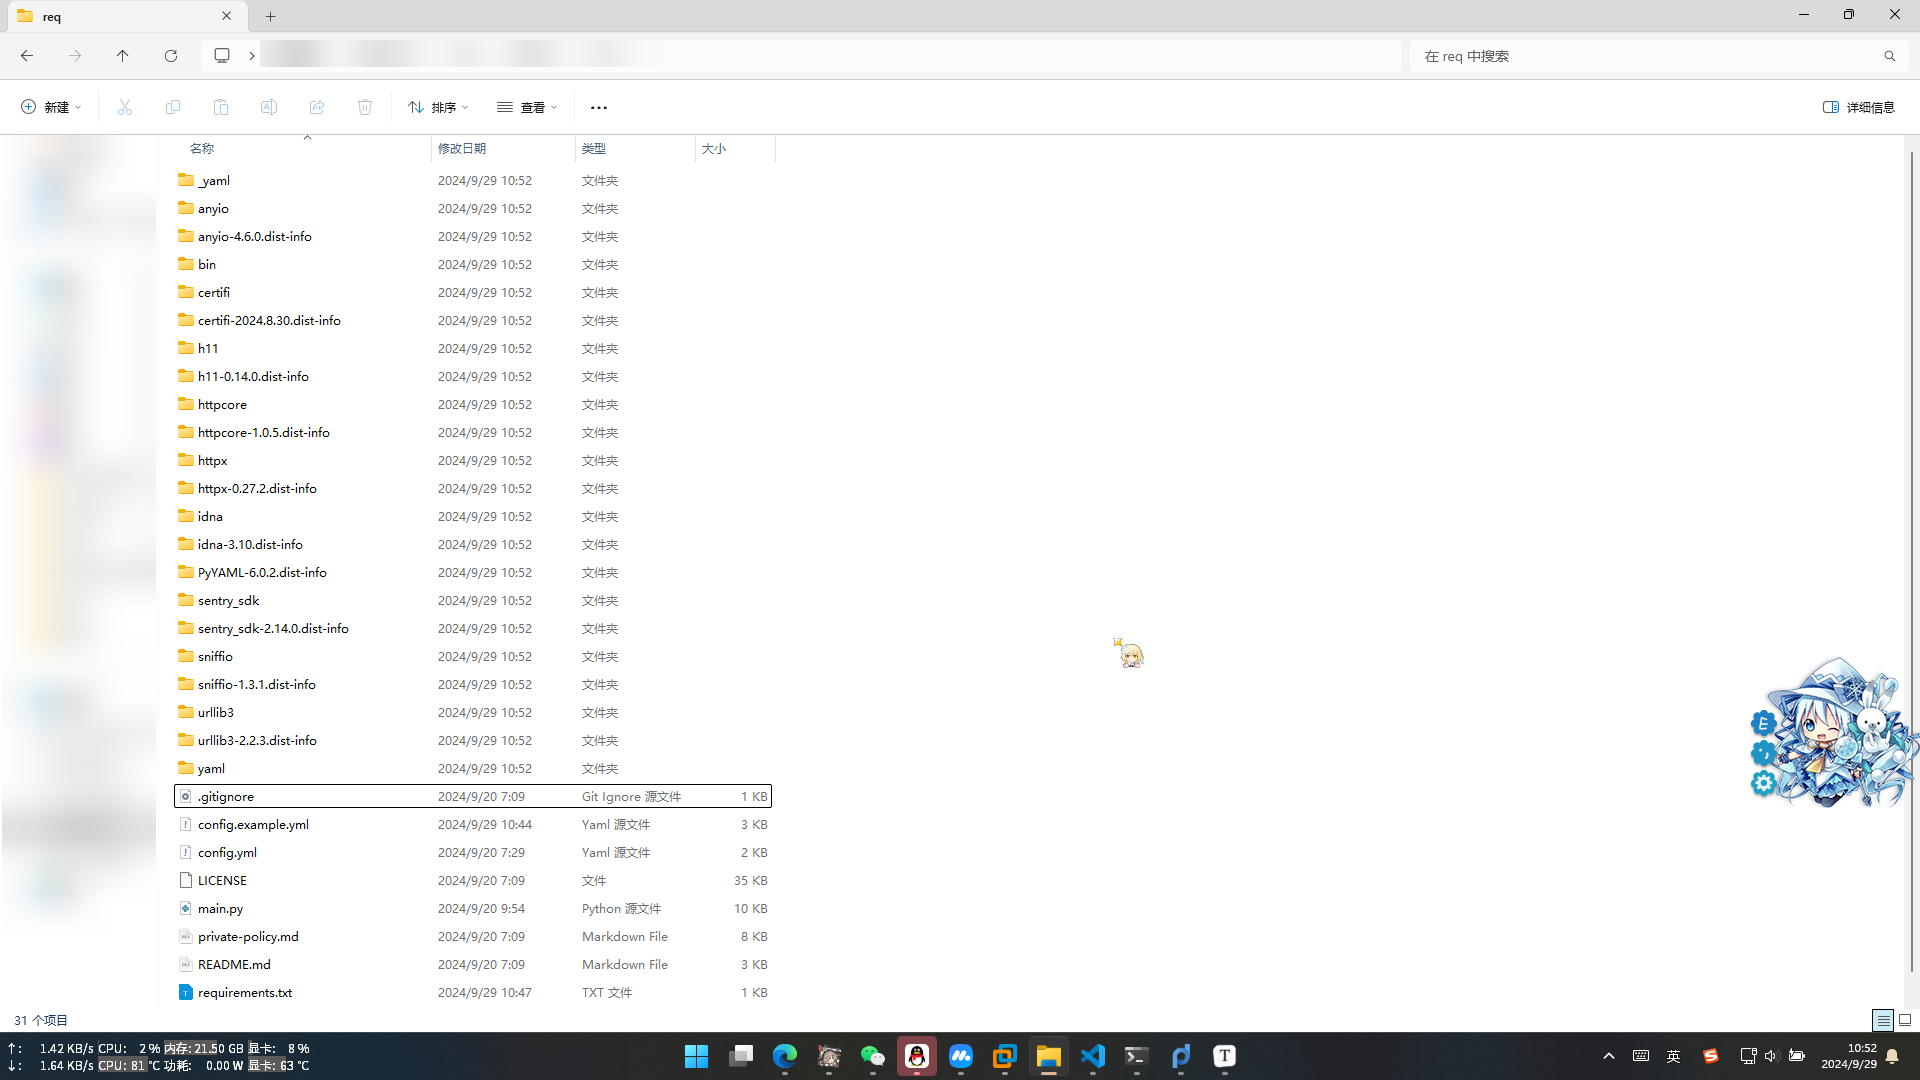Open Visual Studio Code from taskbar
This screenshot has height=1080, width=1920.
[x=1092, y=1056]
